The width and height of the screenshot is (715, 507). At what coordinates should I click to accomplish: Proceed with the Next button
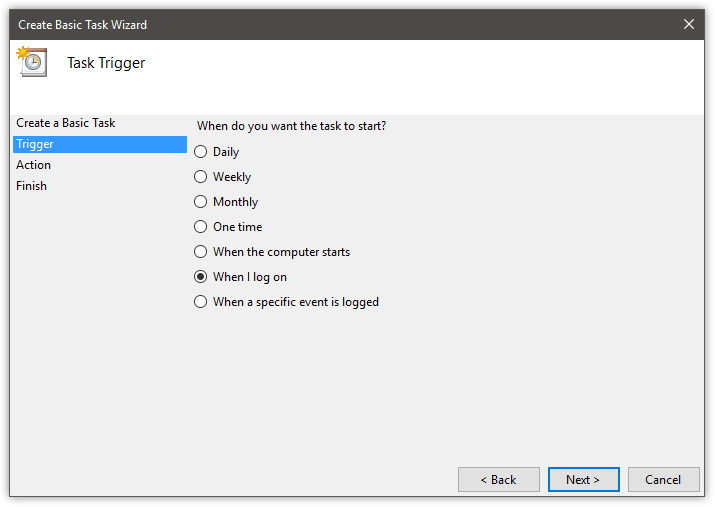tap(583, 480)
